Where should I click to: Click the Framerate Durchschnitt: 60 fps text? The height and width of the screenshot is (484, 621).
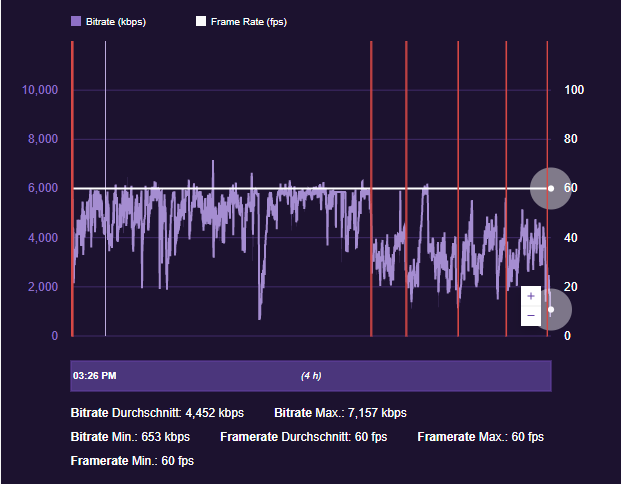(x=304, y=437)
